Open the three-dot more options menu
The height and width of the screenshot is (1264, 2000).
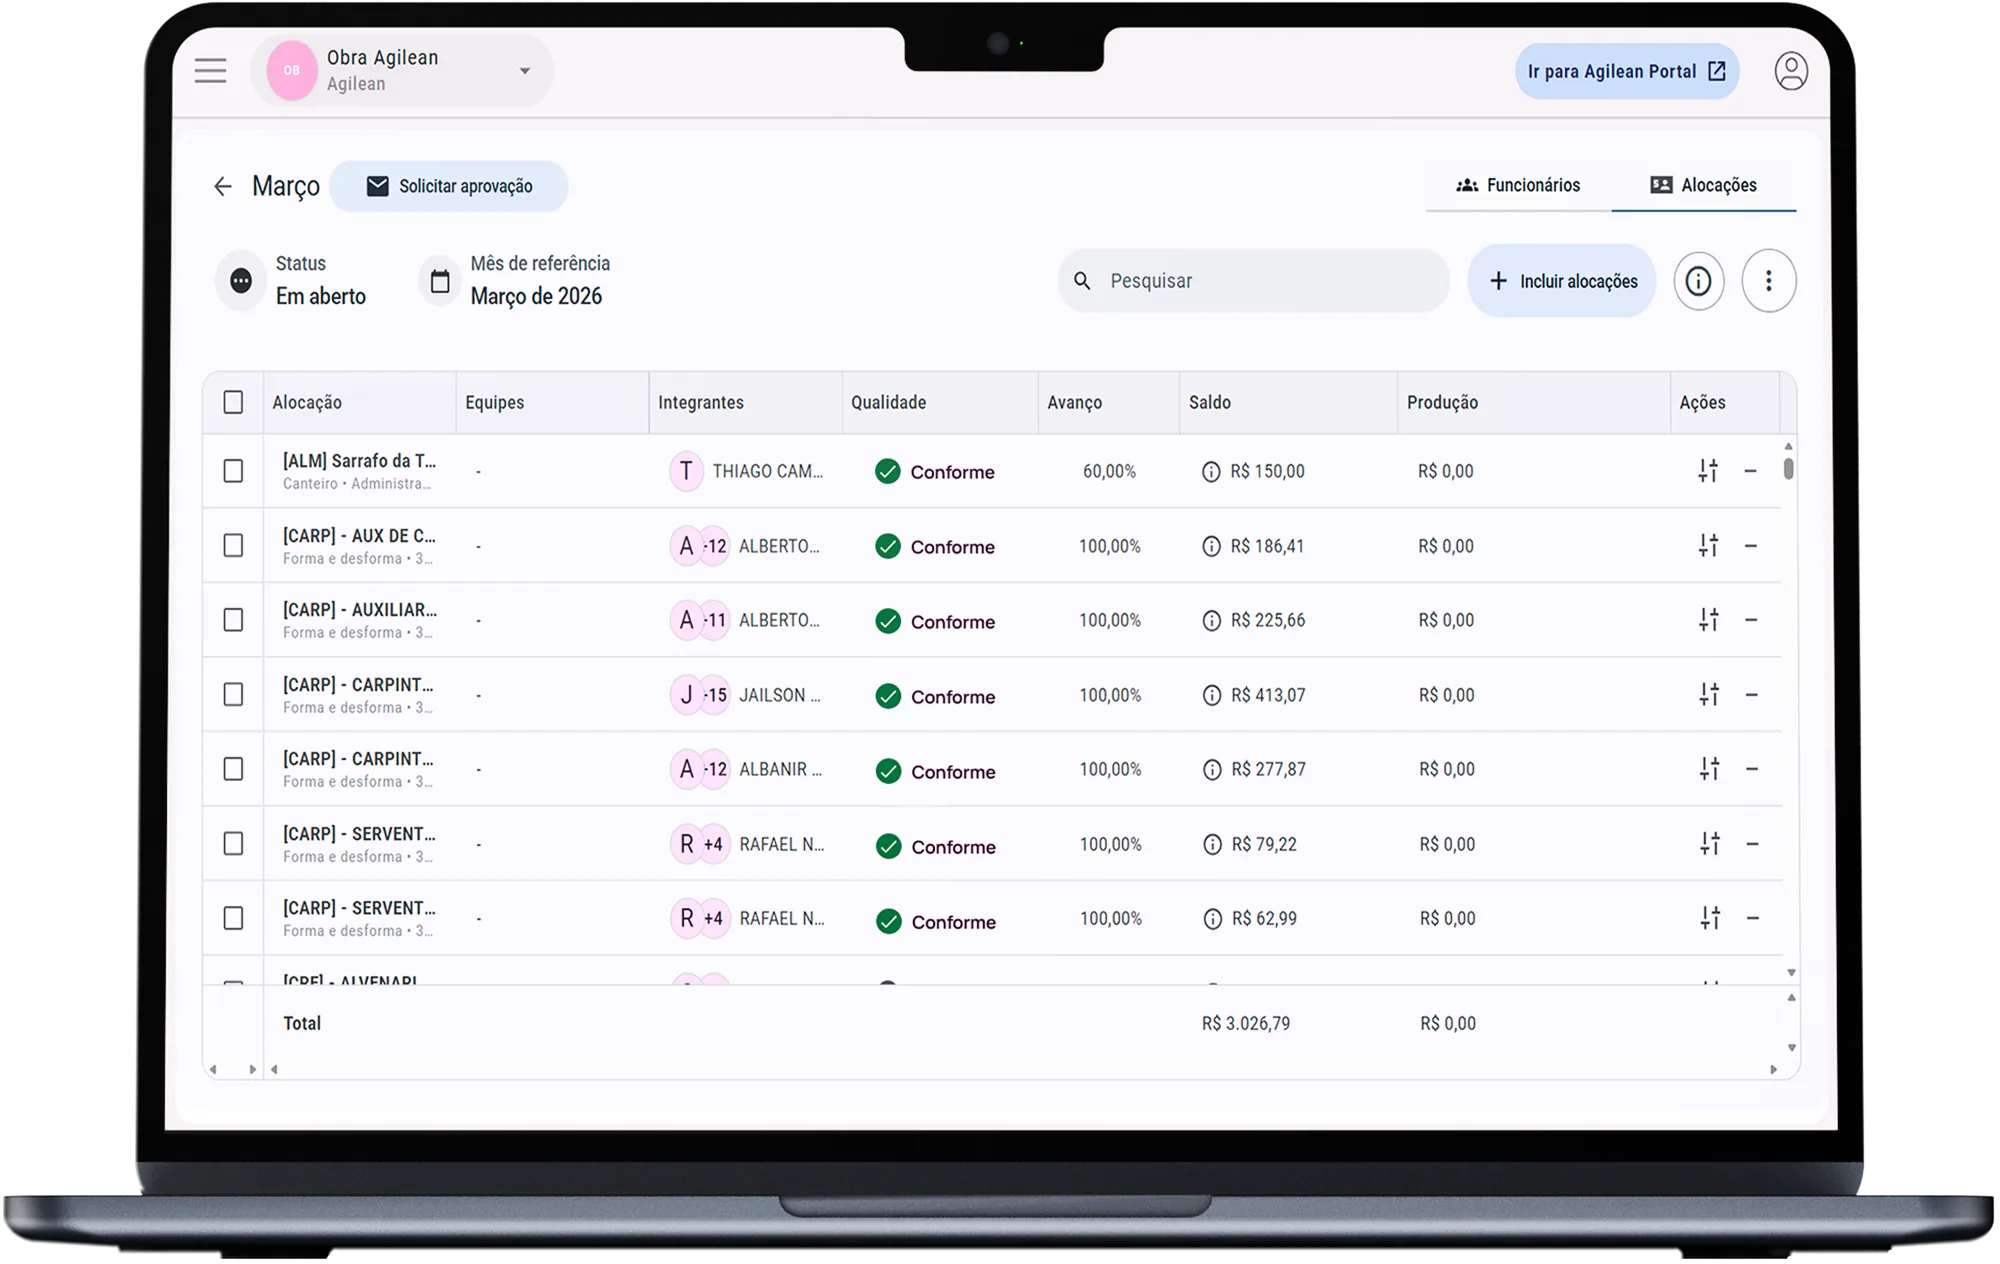1768,281
